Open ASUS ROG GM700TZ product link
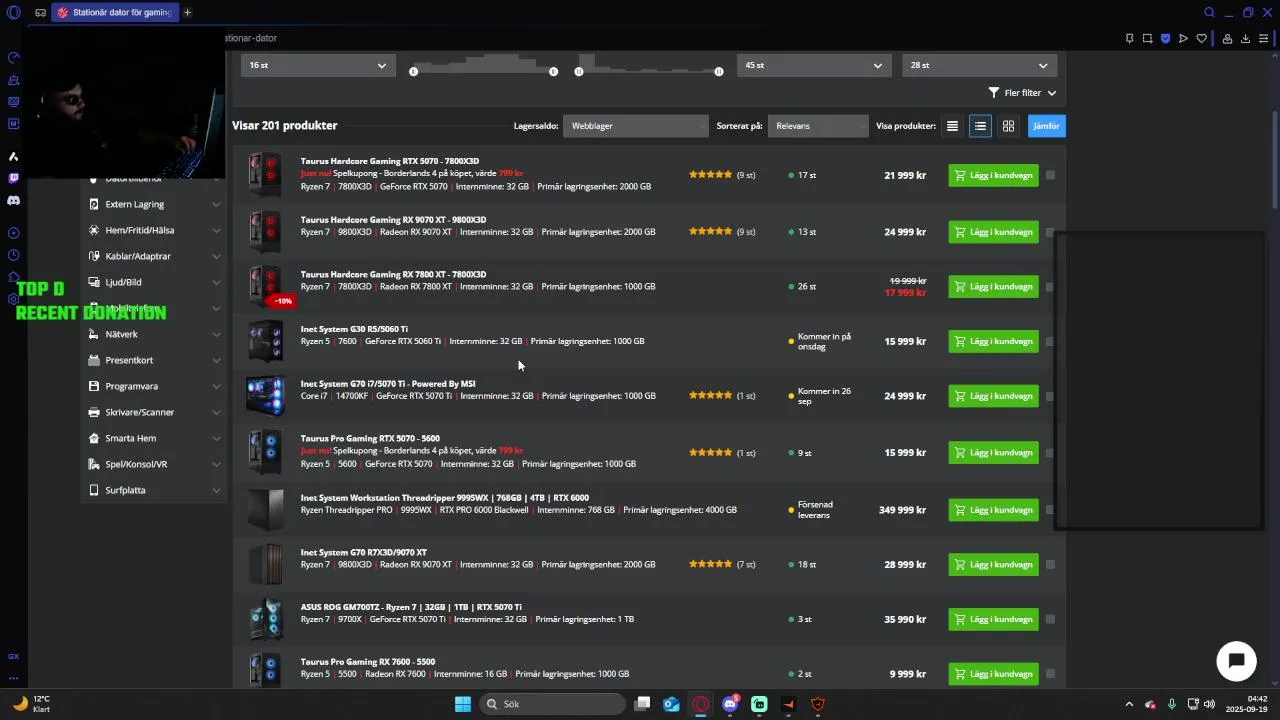This screenshot has height=720, width=1280. coord(410,607)
